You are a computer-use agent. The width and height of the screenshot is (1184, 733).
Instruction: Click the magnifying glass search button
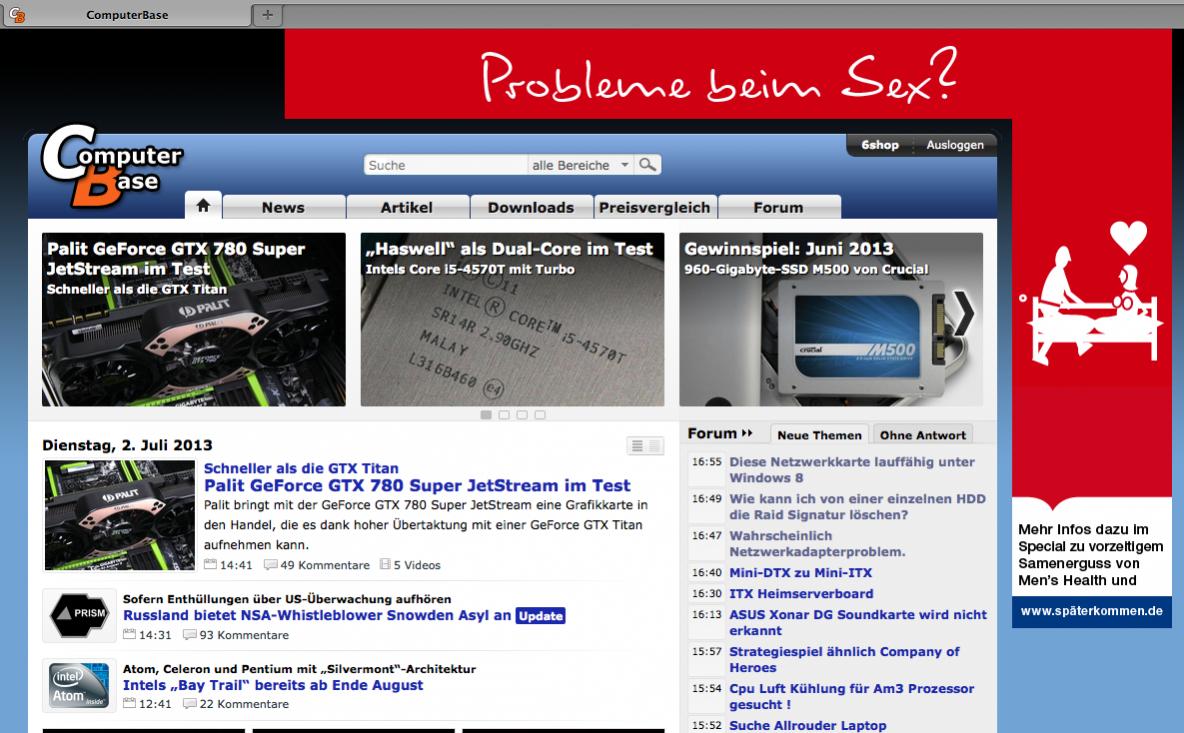tap(647, 165)
